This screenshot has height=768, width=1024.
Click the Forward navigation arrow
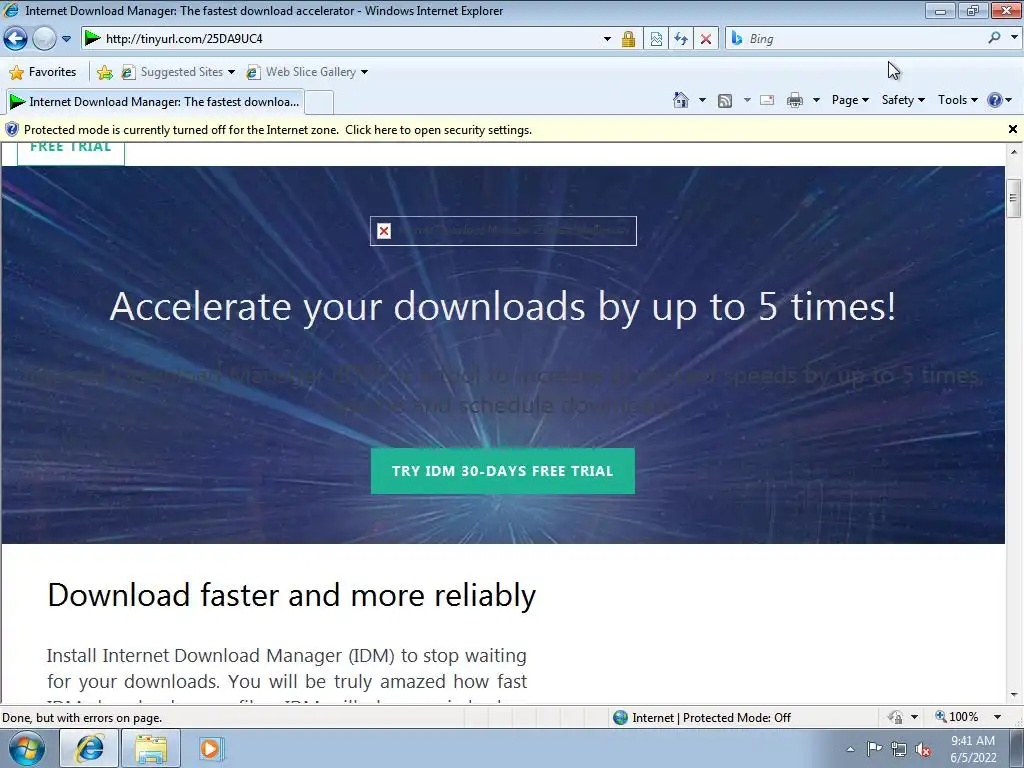point(44,39)
